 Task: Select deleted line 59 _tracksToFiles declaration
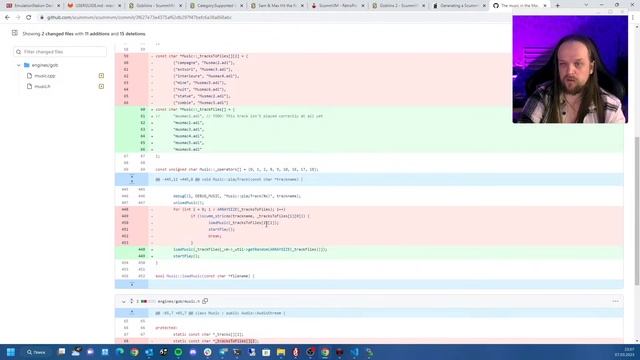(x=369, y=56)
